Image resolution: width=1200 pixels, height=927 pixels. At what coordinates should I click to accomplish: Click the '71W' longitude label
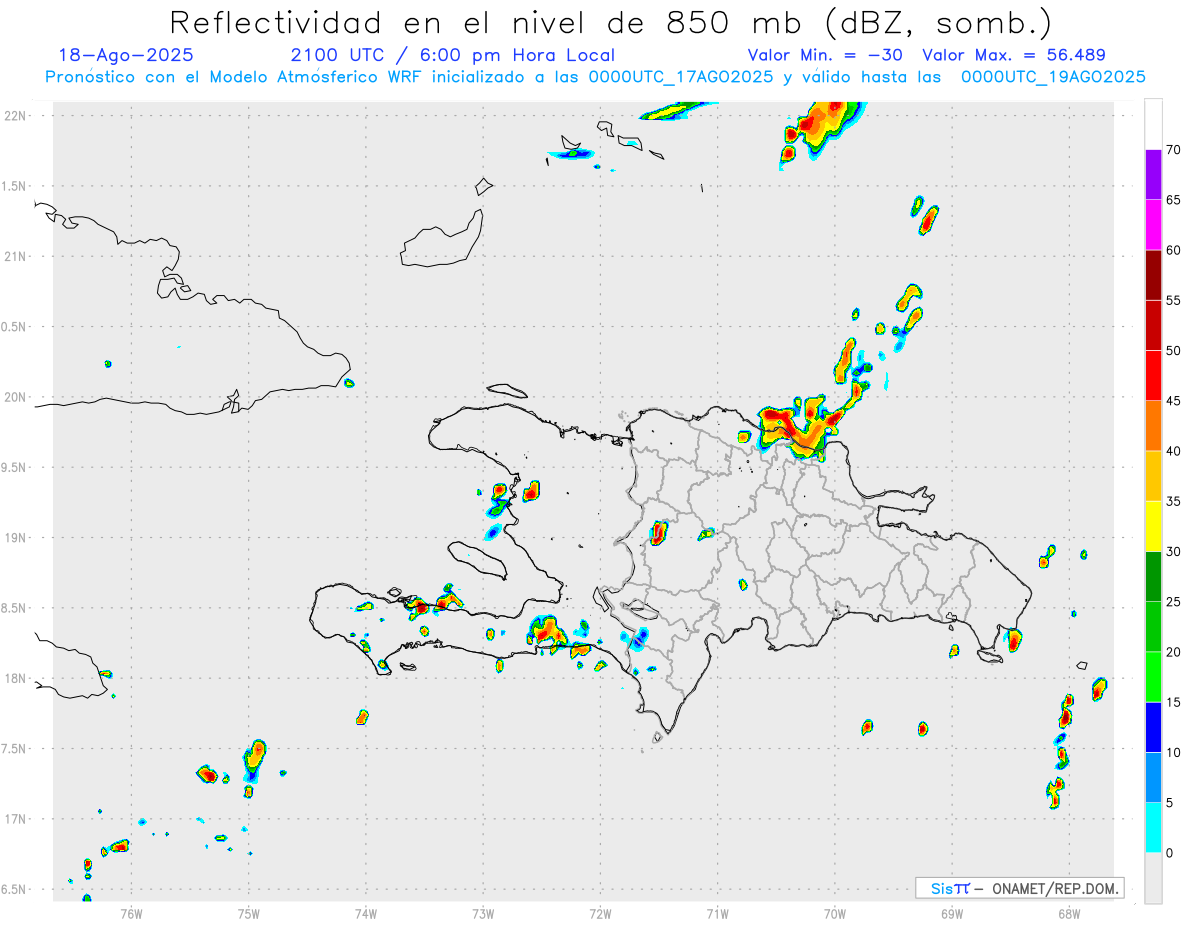tap(717, 913)
